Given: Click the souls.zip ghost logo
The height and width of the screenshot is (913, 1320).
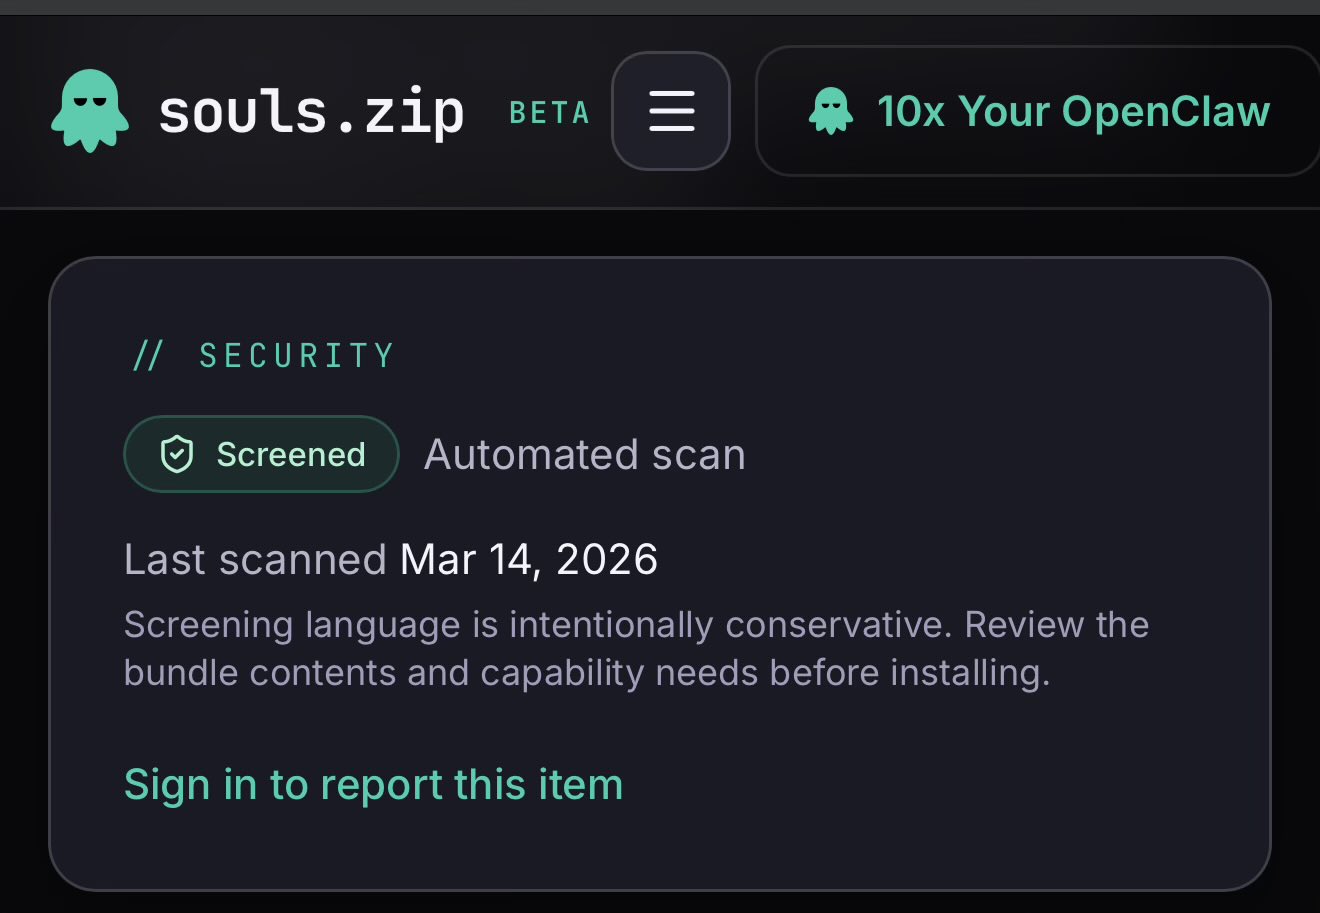Looking at the screenshot, I should pyautogui.click(x=90, y=110).
